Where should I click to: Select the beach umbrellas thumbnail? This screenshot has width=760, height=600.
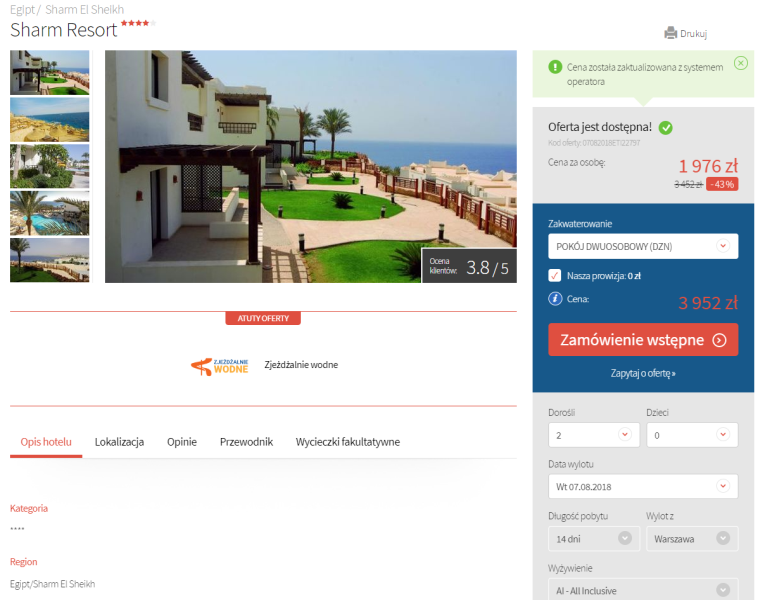pyautogui.click(x=49, y=119)
